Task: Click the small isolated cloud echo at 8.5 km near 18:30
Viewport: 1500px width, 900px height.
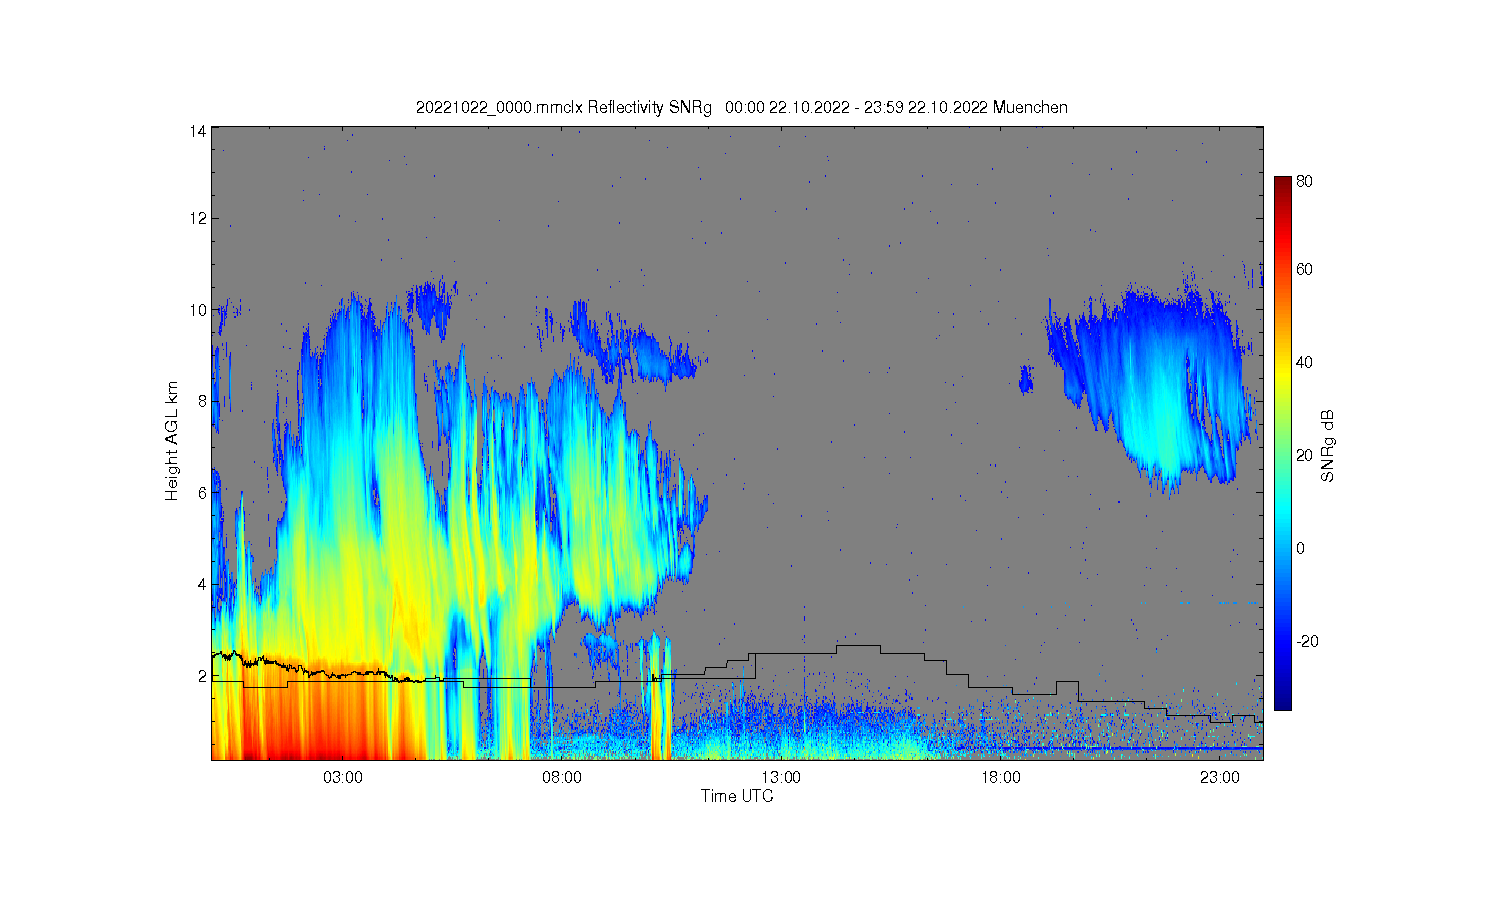Action: [1025, 379]
